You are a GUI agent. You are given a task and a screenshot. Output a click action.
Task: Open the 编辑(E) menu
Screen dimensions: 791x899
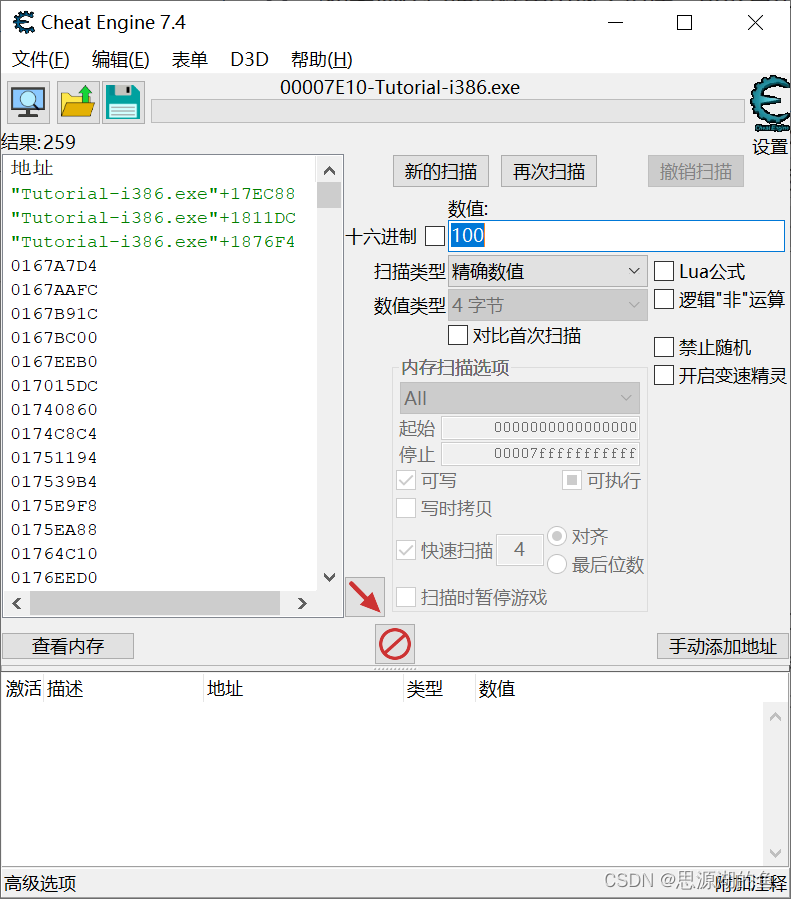pos(120,60)
